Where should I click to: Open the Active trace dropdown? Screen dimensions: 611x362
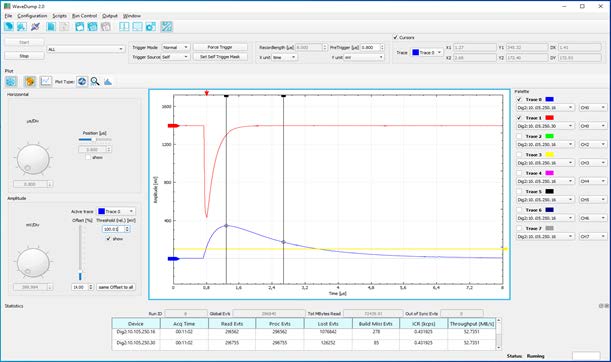point(116,211)
